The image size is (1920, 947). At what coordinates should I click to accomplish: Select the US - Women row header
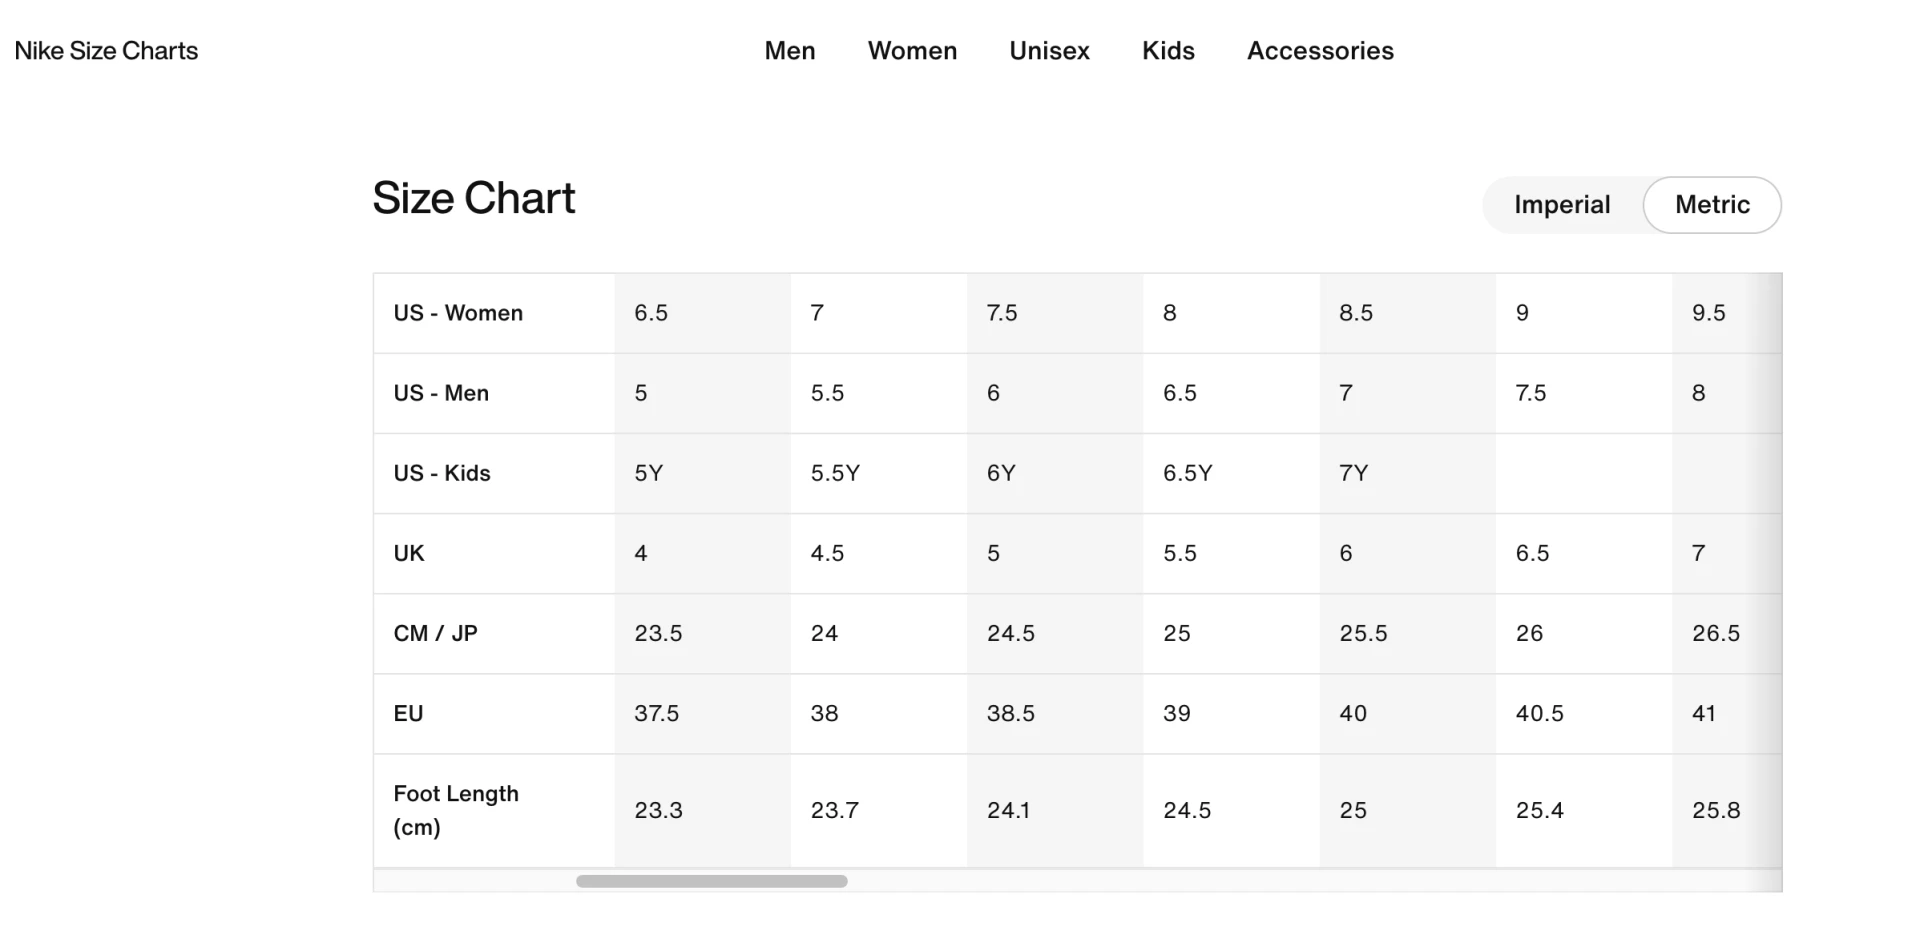(x=494, y=313)
